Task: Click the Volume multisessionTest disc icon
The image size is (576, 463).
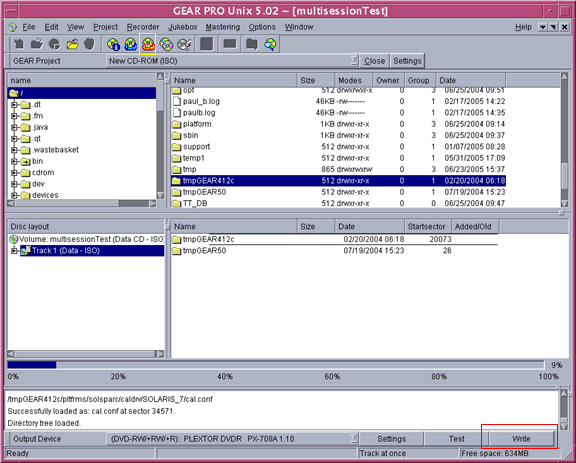Action: coord(14,239)
